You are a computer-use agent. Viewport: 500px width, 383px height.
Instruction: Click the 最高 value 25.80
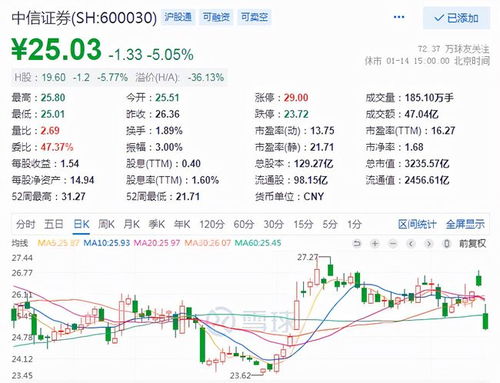53,98
